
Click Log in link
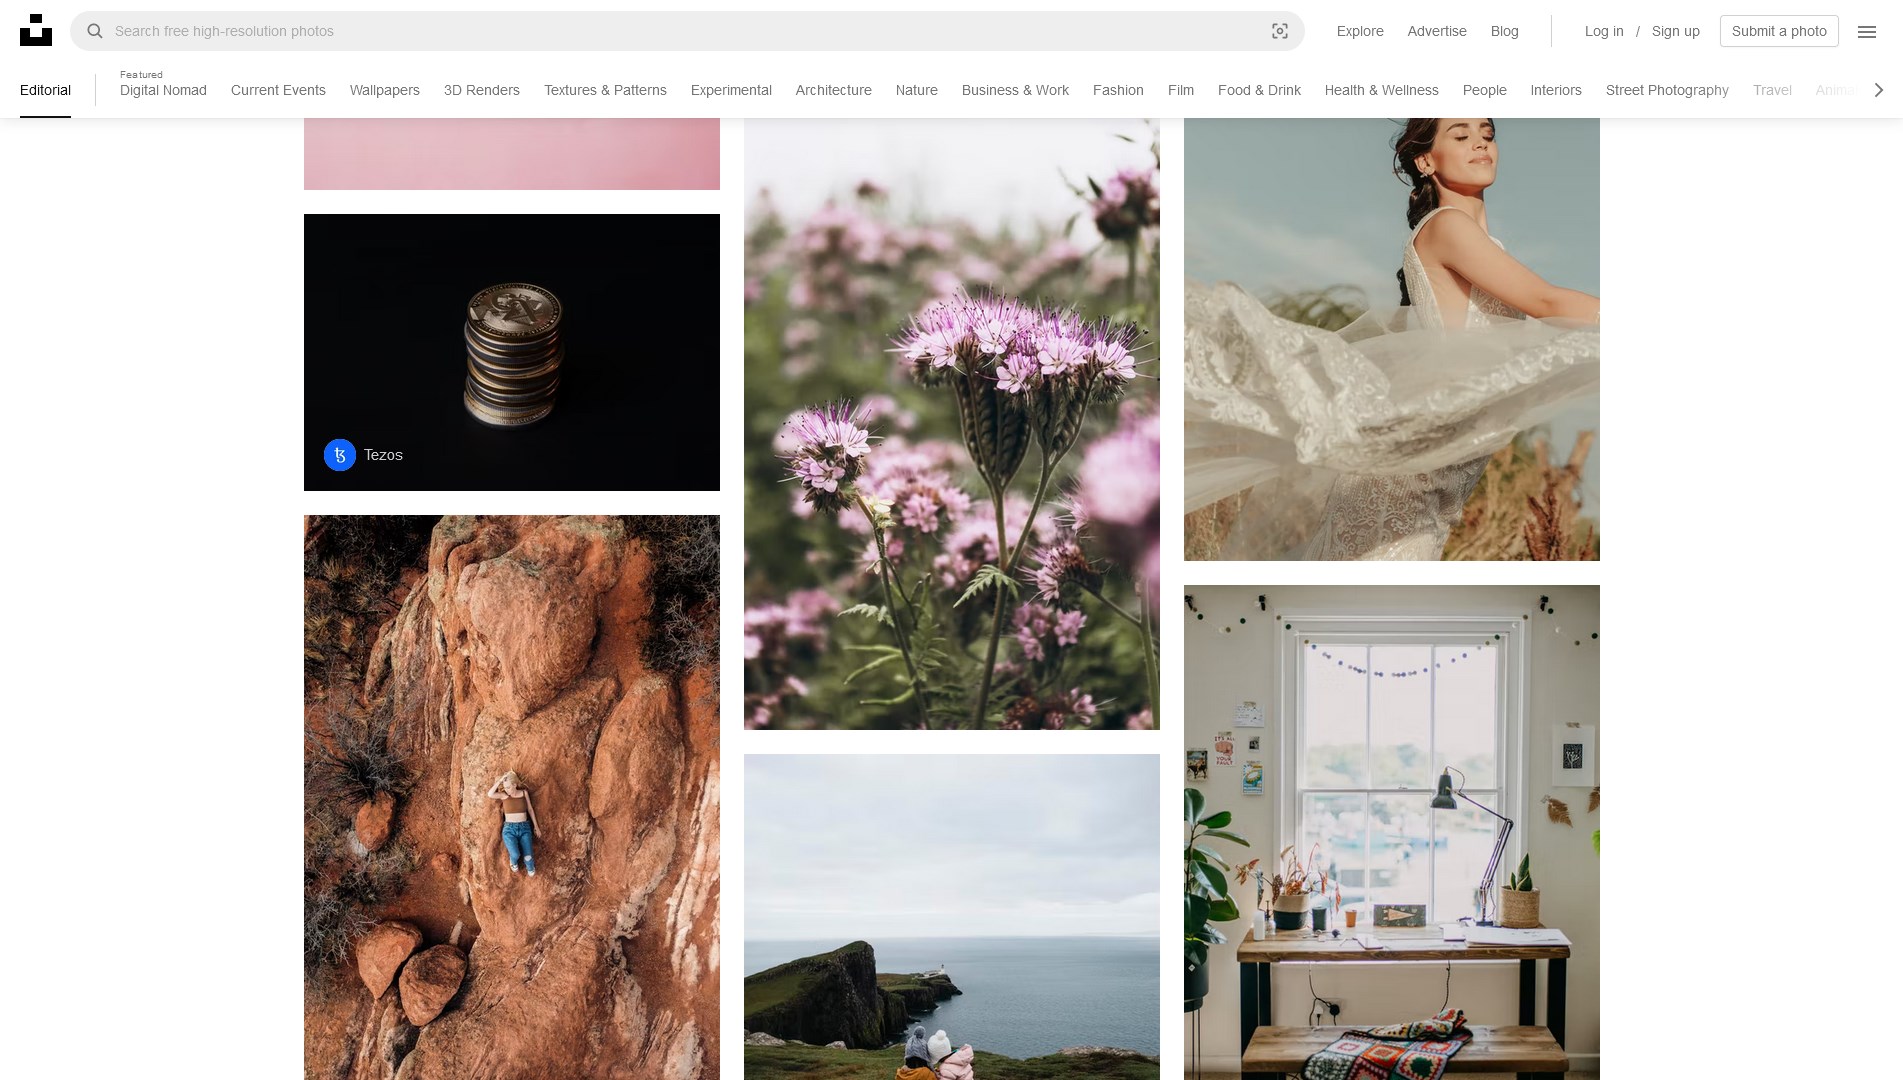coord(1604,31)
